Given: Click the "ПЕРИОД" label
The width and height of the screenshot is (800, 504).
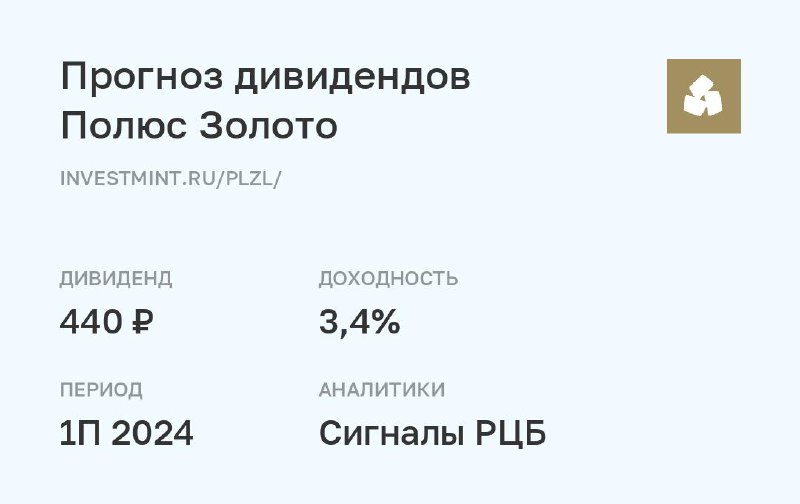Looking at the screenshot, I should coord(101,390).
